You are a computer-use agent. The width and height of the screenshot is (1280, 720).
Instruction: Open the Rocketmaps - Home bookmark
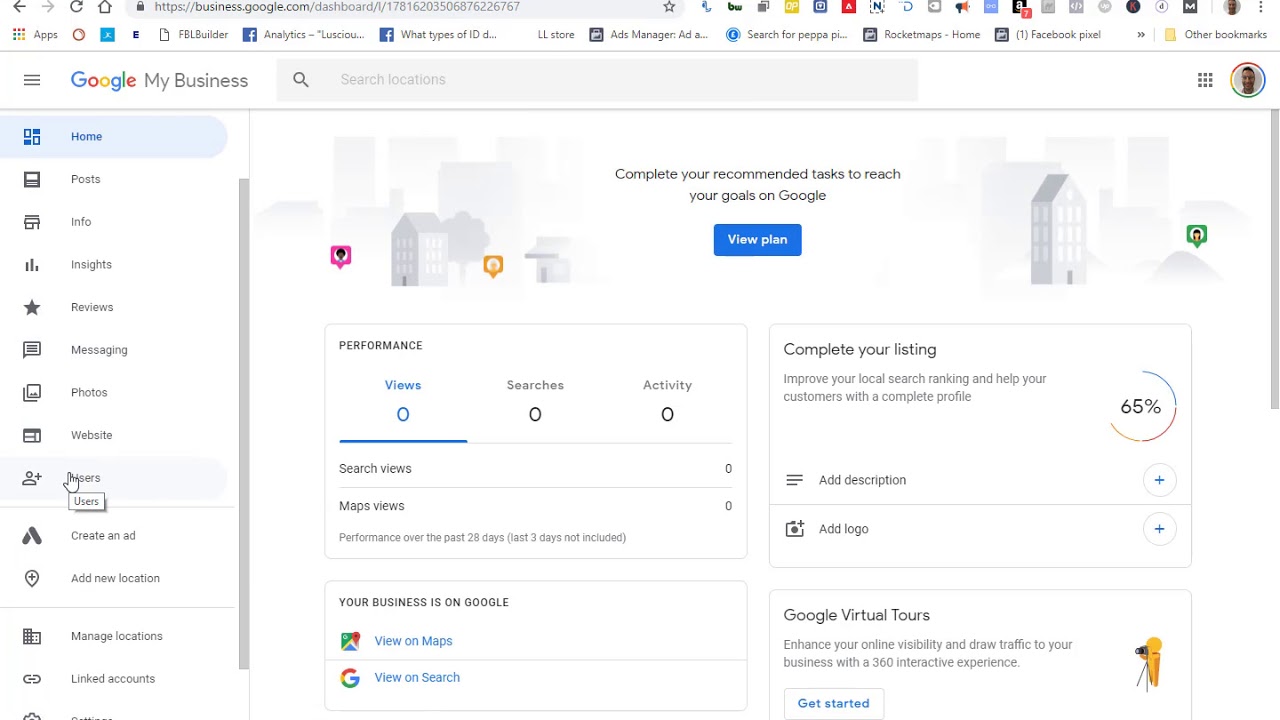921,35
